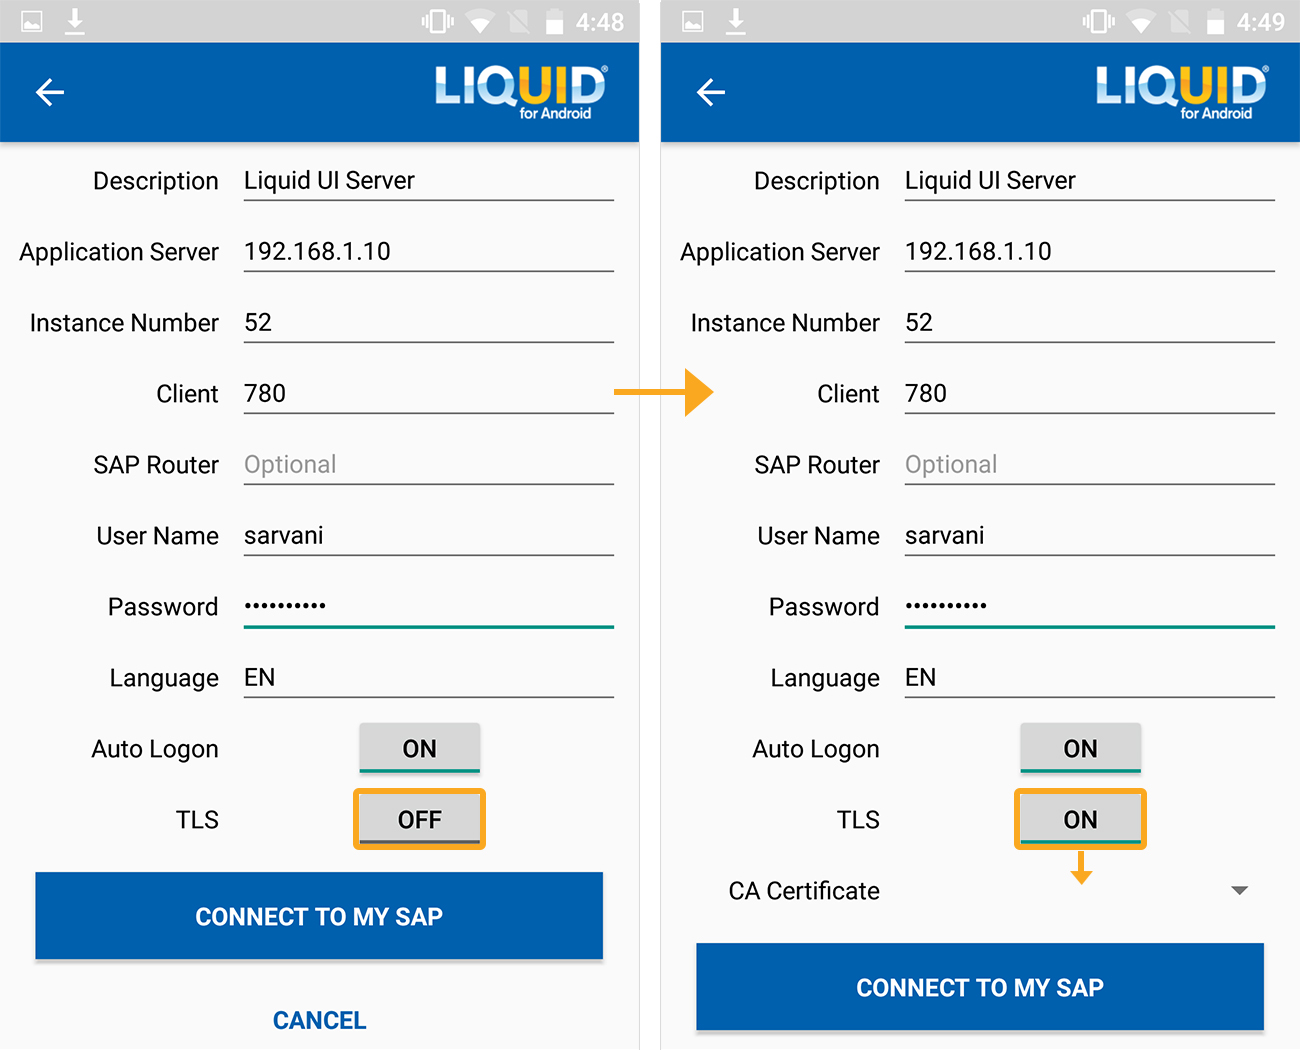The image size is (1300, 1050).
Task: Tap the Cancel link
Action: point(319,1020)
